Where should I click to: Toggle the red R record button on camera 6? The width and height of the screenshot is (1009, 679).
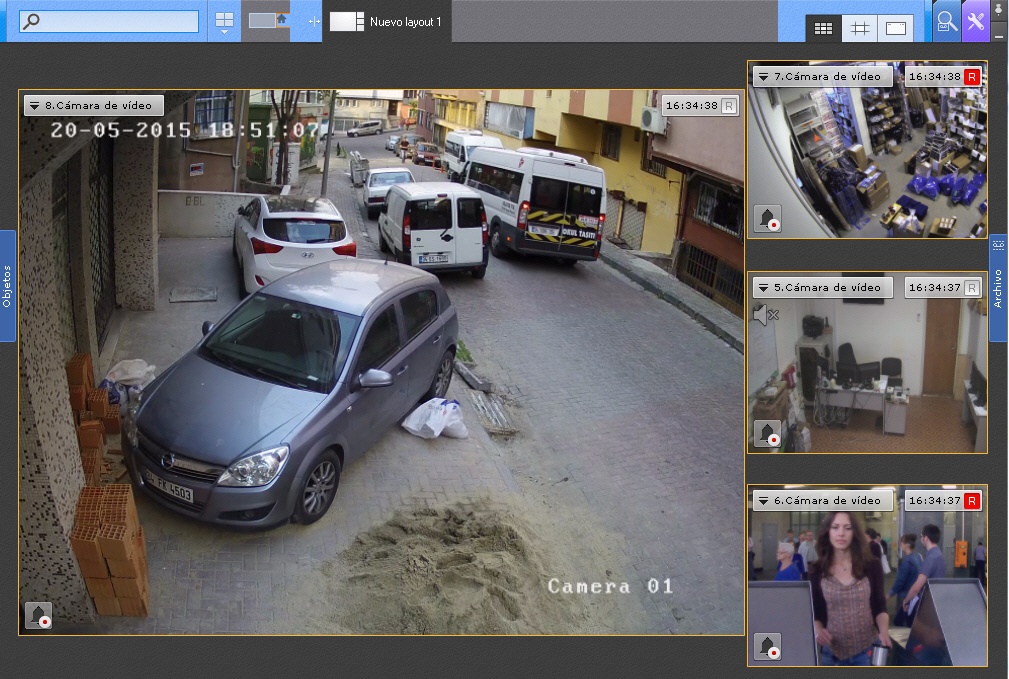point(971,500)
